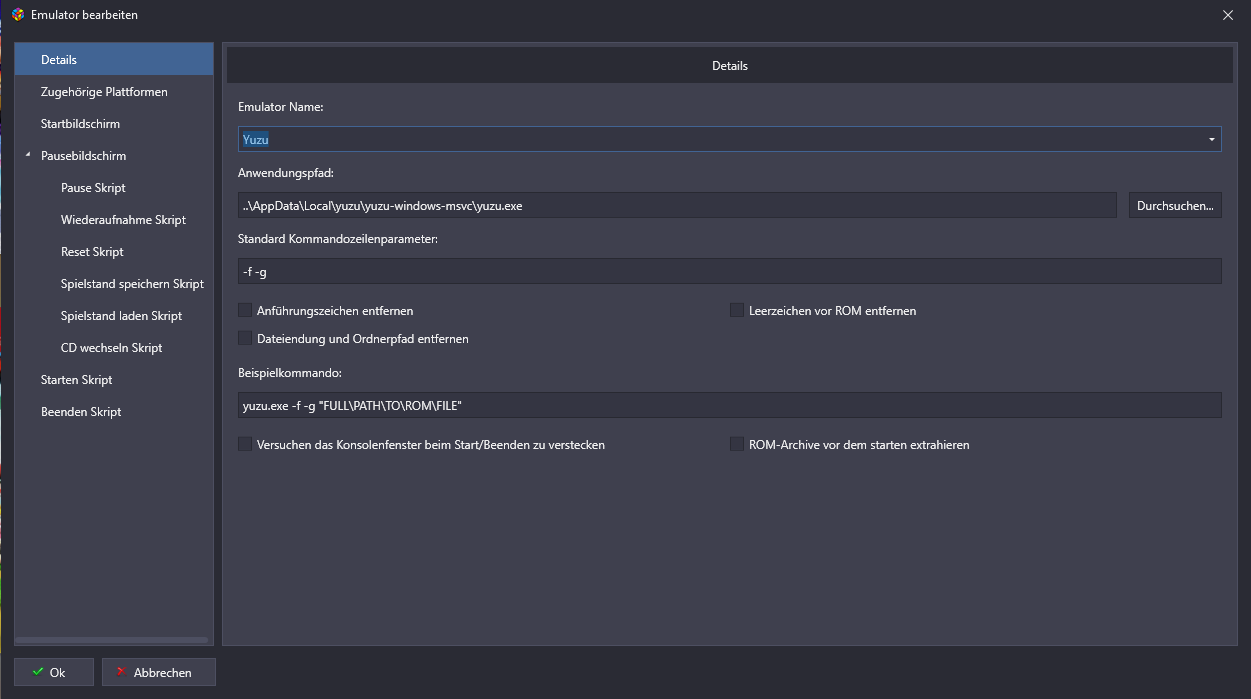Toggle Leerzeichen vor ROM entfernen checkbox

click(x=737, y=310)
